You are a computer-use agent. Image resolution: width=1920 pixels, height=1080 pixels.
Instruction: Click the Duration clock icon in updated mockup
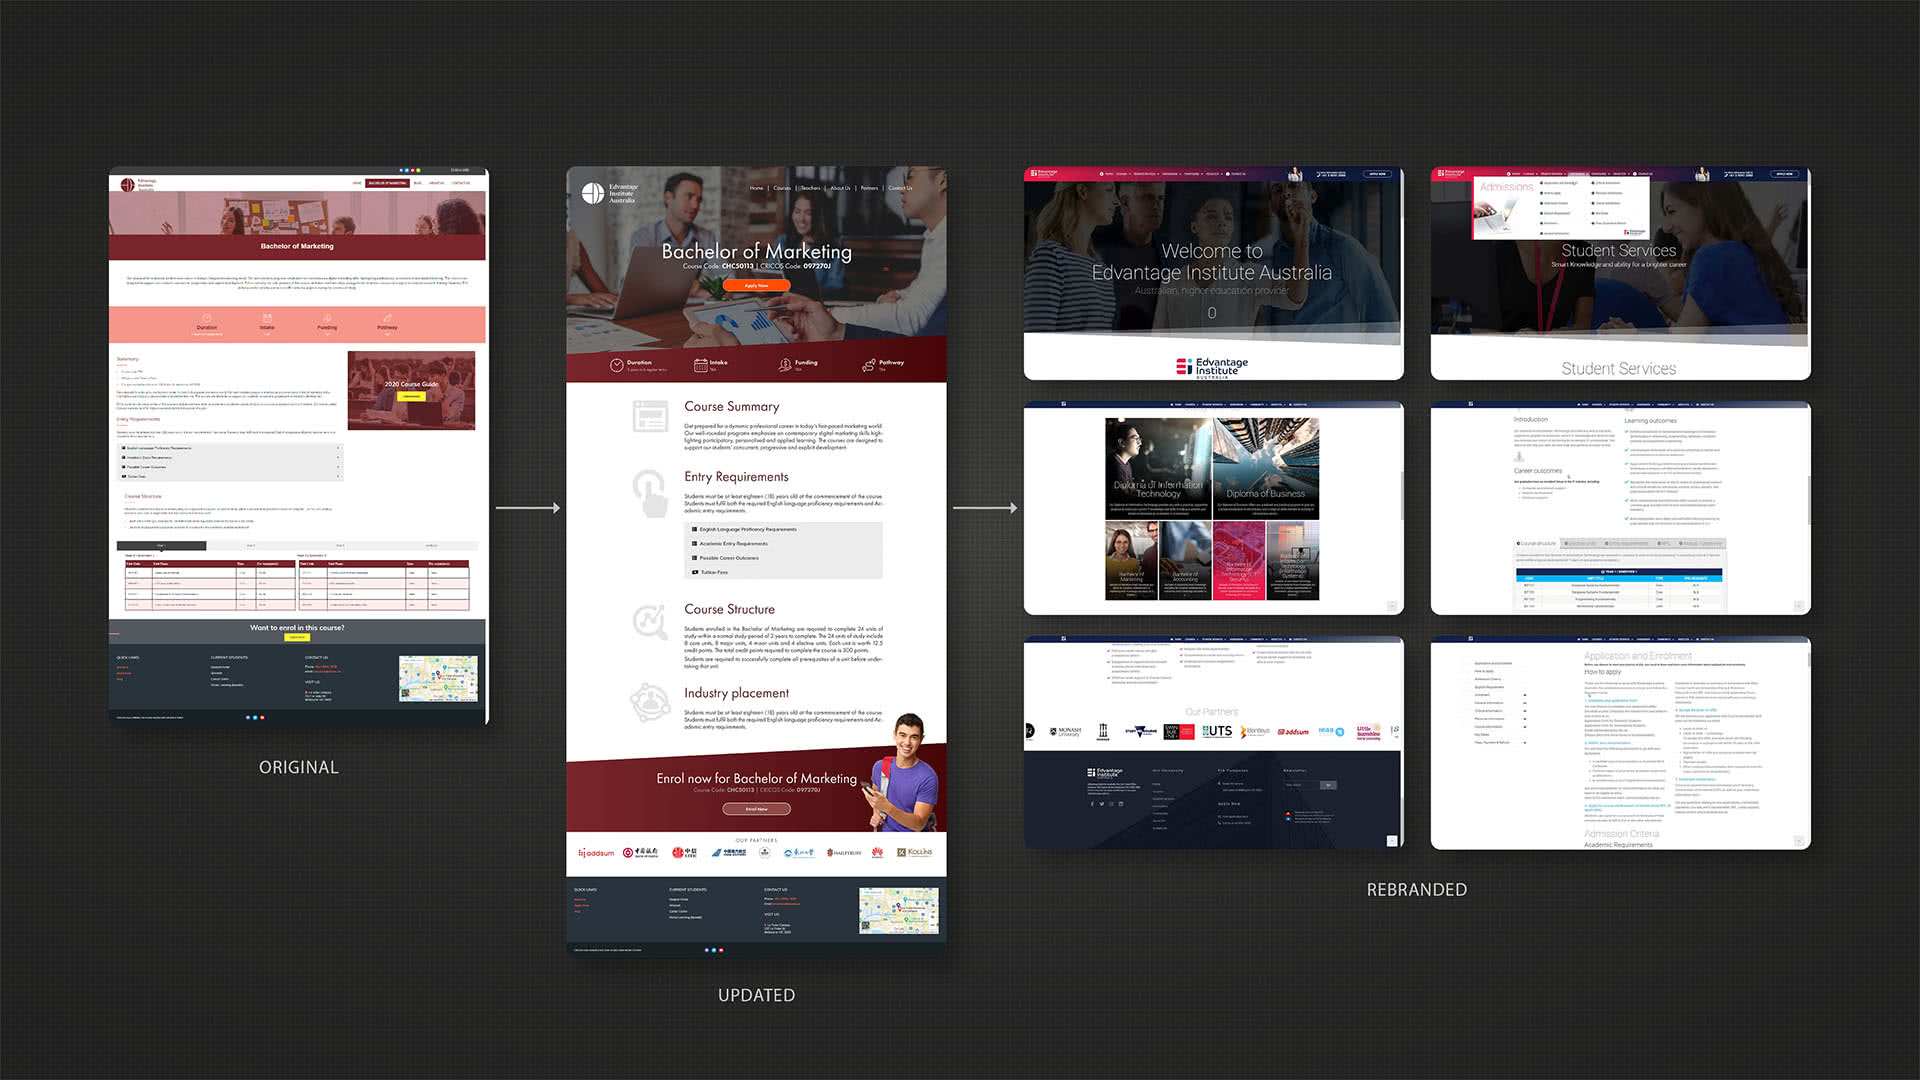pyautogui.click(x=617, y=365)
